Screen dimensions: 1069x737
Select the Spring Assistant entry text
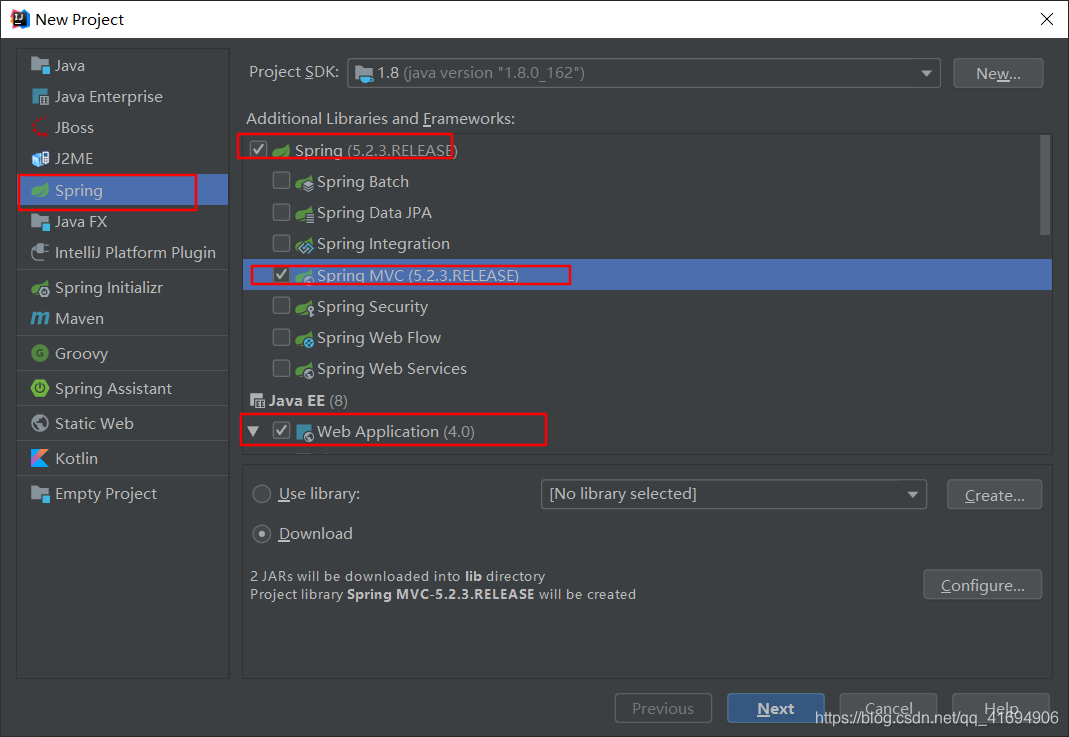pos(113,389)
